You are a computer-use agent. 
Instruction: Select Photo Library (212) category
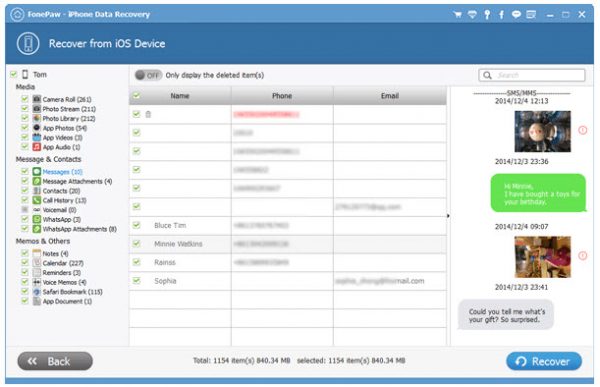click(x=69, y=119)
